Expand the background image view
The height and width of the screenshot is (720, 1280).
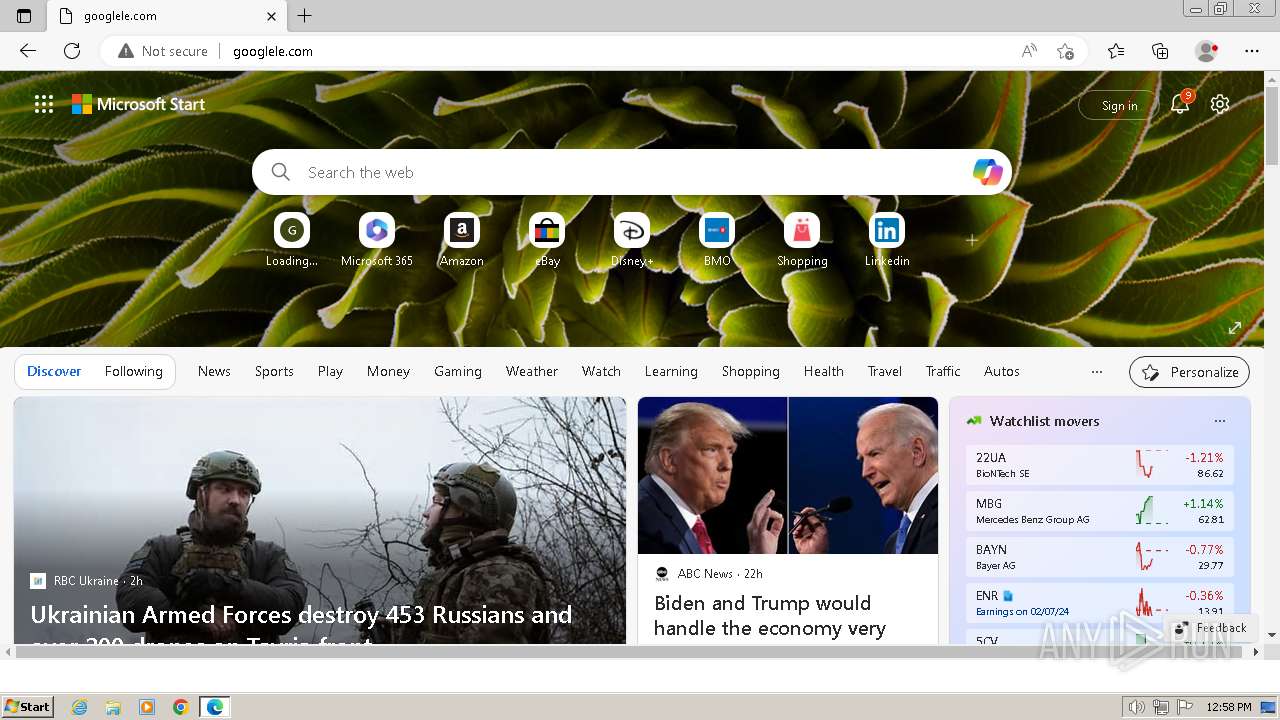pyautogui.click(x=1235, y=328)
